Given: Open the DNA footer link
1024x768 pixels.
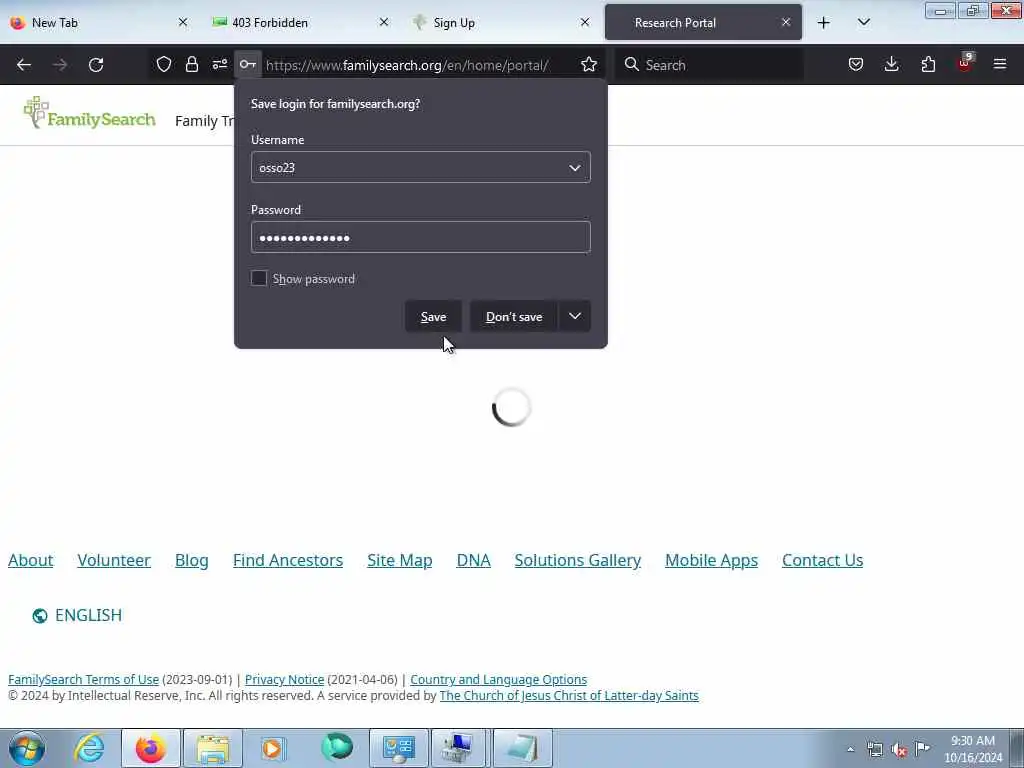Looking at the screenshot, I should [x=473, y=560].
